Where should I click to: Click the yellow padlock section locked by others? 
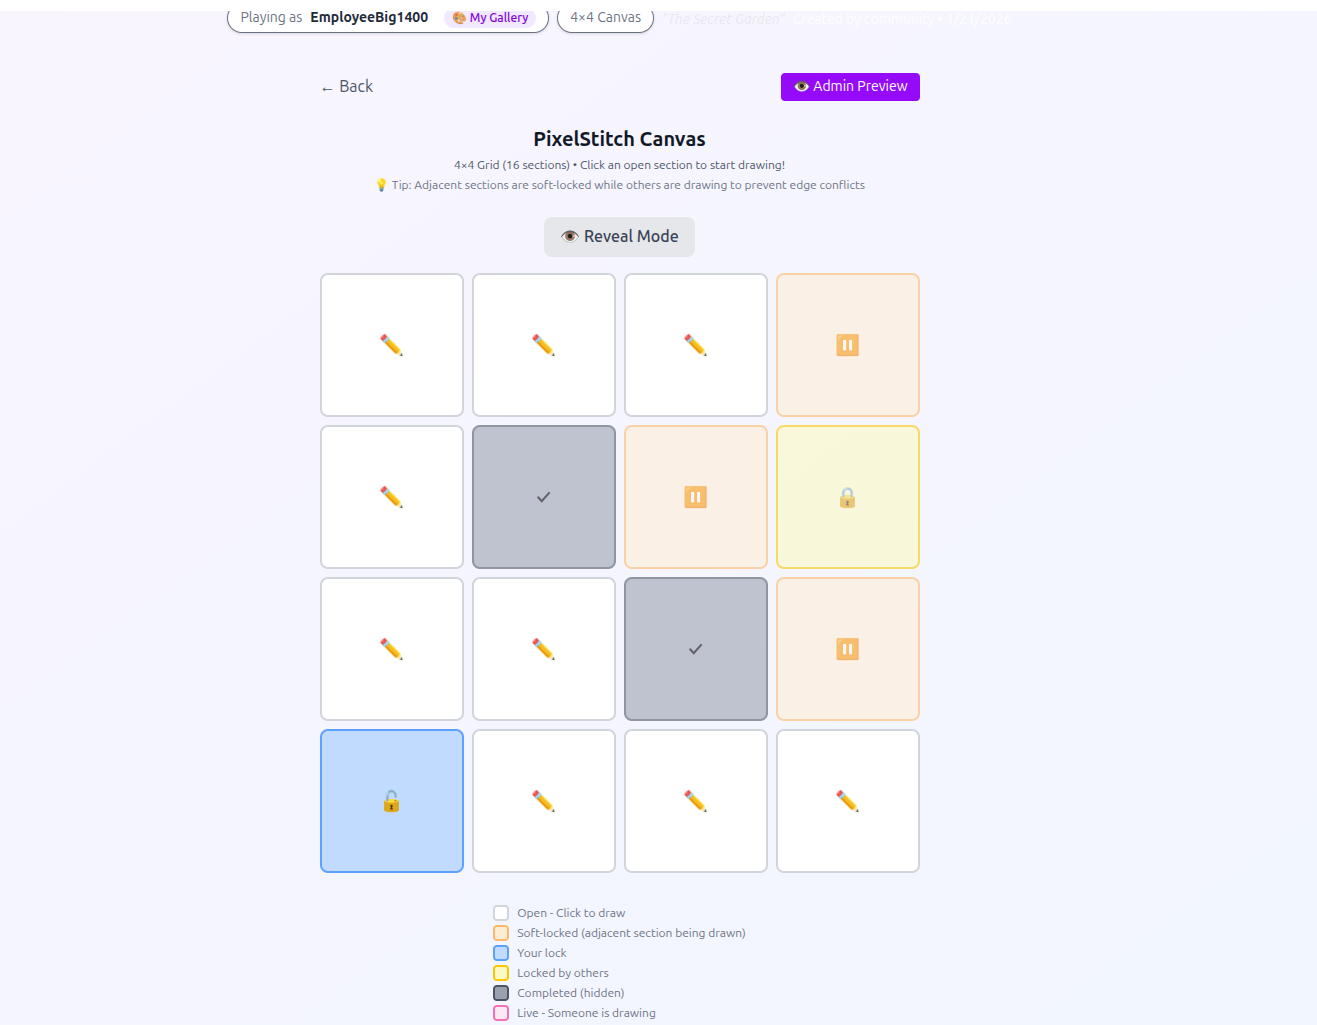[848, 497]
